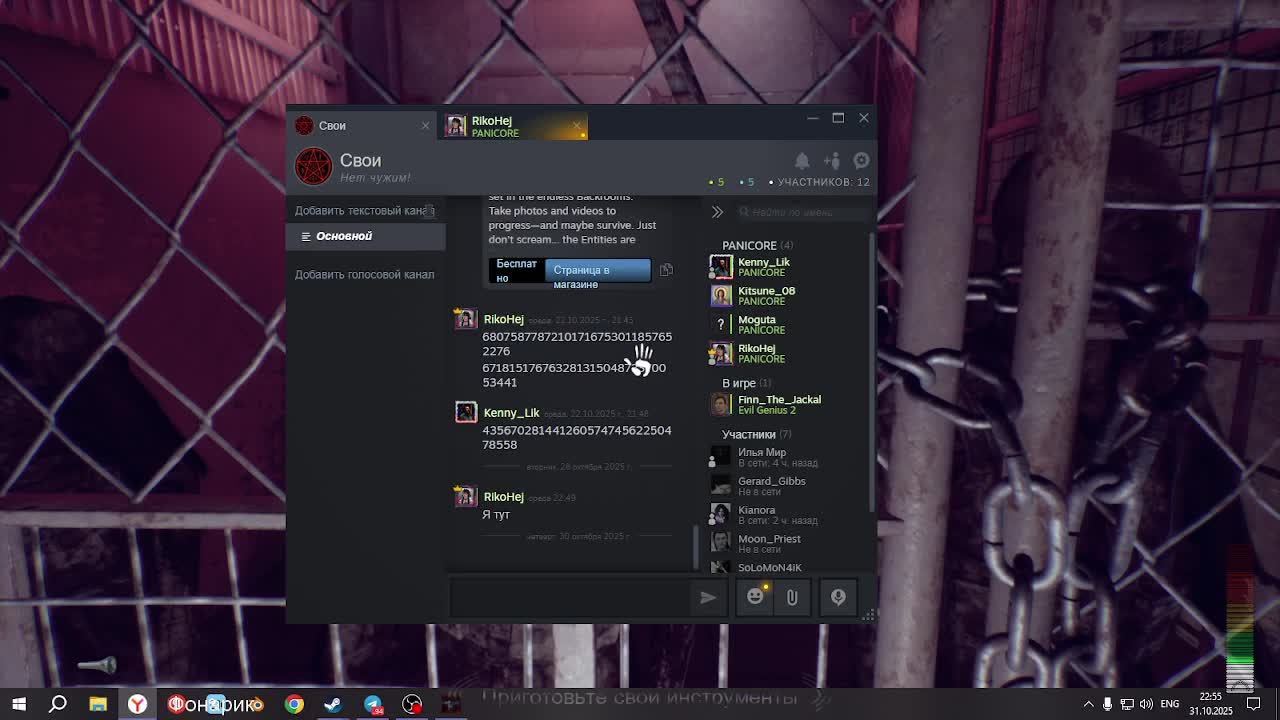
Task: Open notification bell settings for group
Action: (x=802, y=160)
